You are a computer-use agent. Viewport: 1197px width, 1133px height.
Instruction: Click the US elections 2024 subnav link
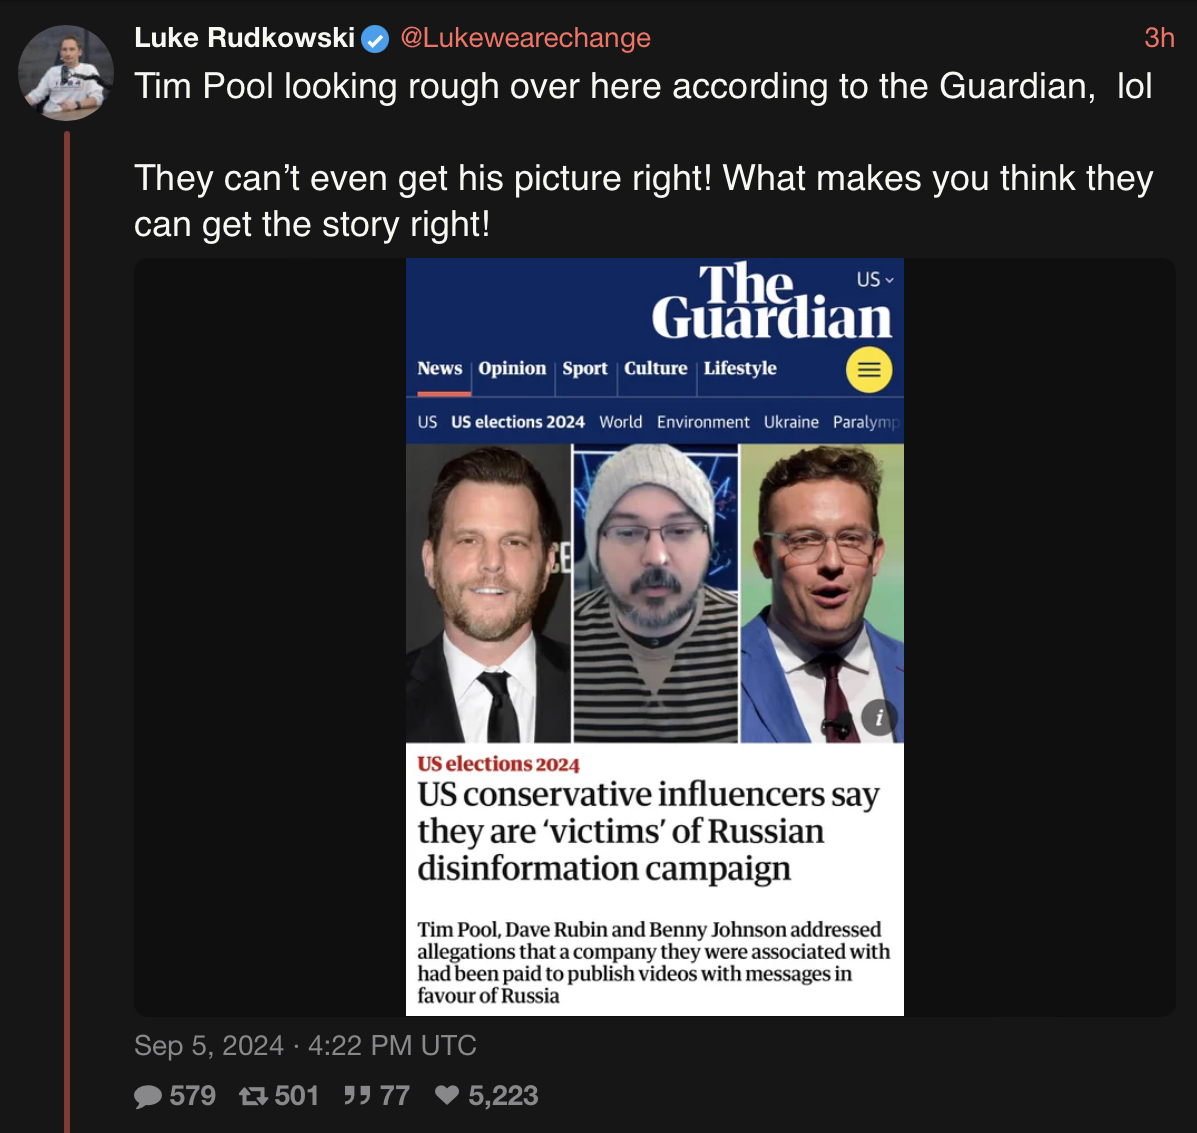coord(518,422)
